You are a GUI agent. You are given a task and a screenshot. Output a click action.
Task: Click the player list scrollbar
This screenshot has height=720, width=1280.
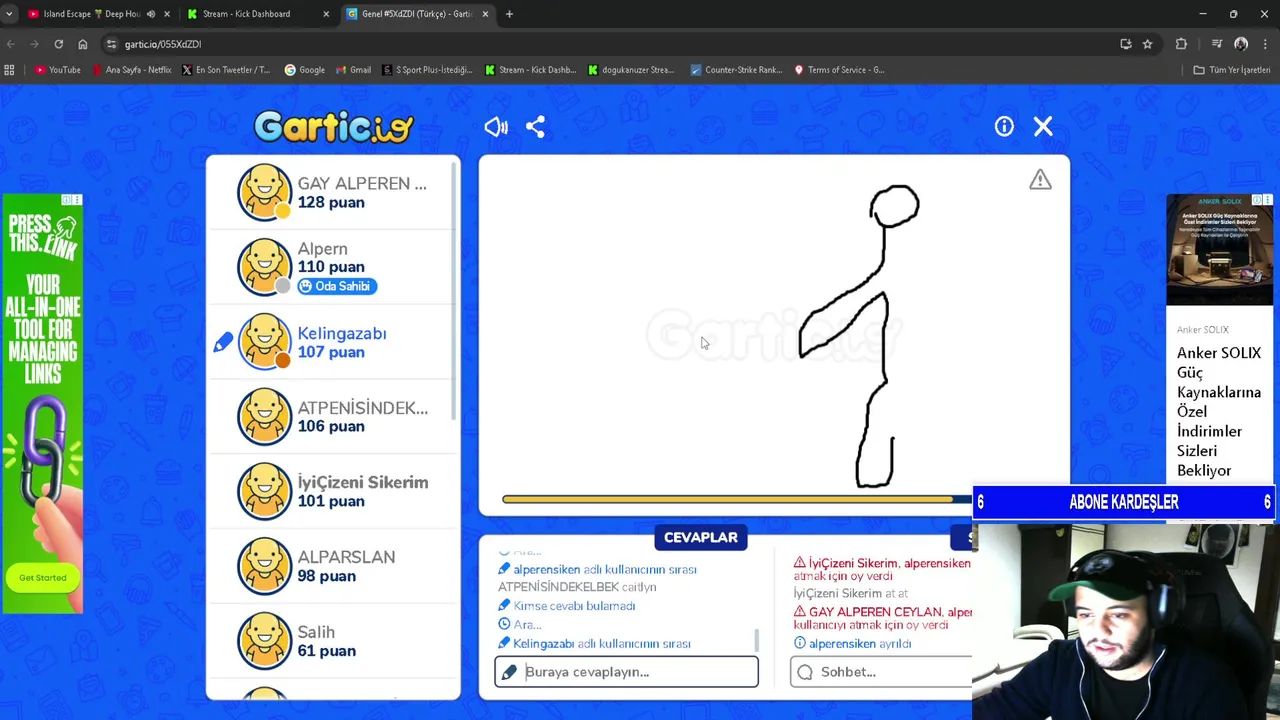click(456, 290)
